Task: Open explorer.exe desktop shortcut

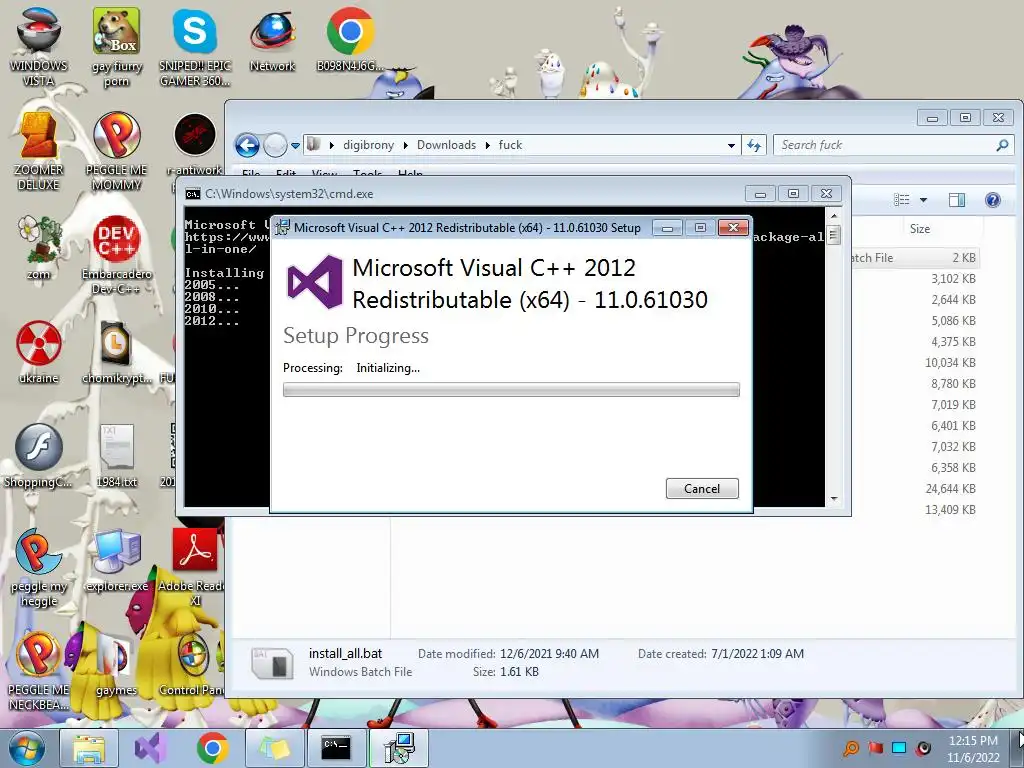Action: click(x=116, y=560)
